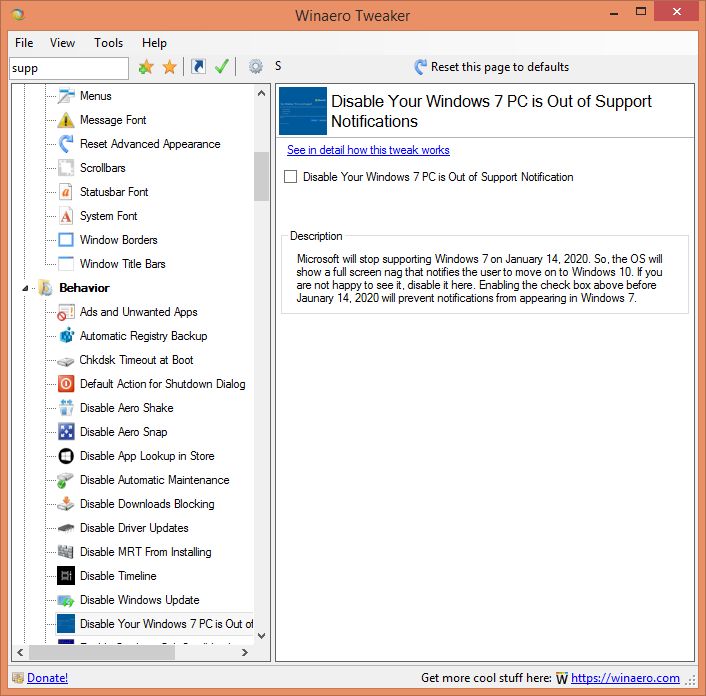Click the Disable Aero Shake icon
The image size is (706, 696).
coord(66,408)
